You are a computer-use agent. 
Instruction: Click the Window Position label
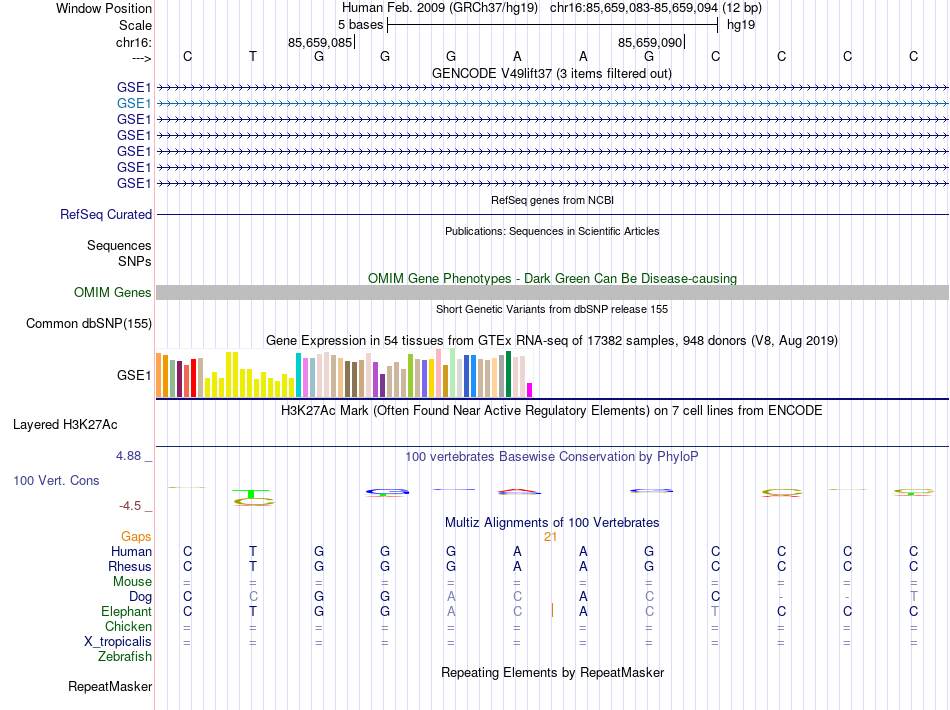[x=104, y=8]
